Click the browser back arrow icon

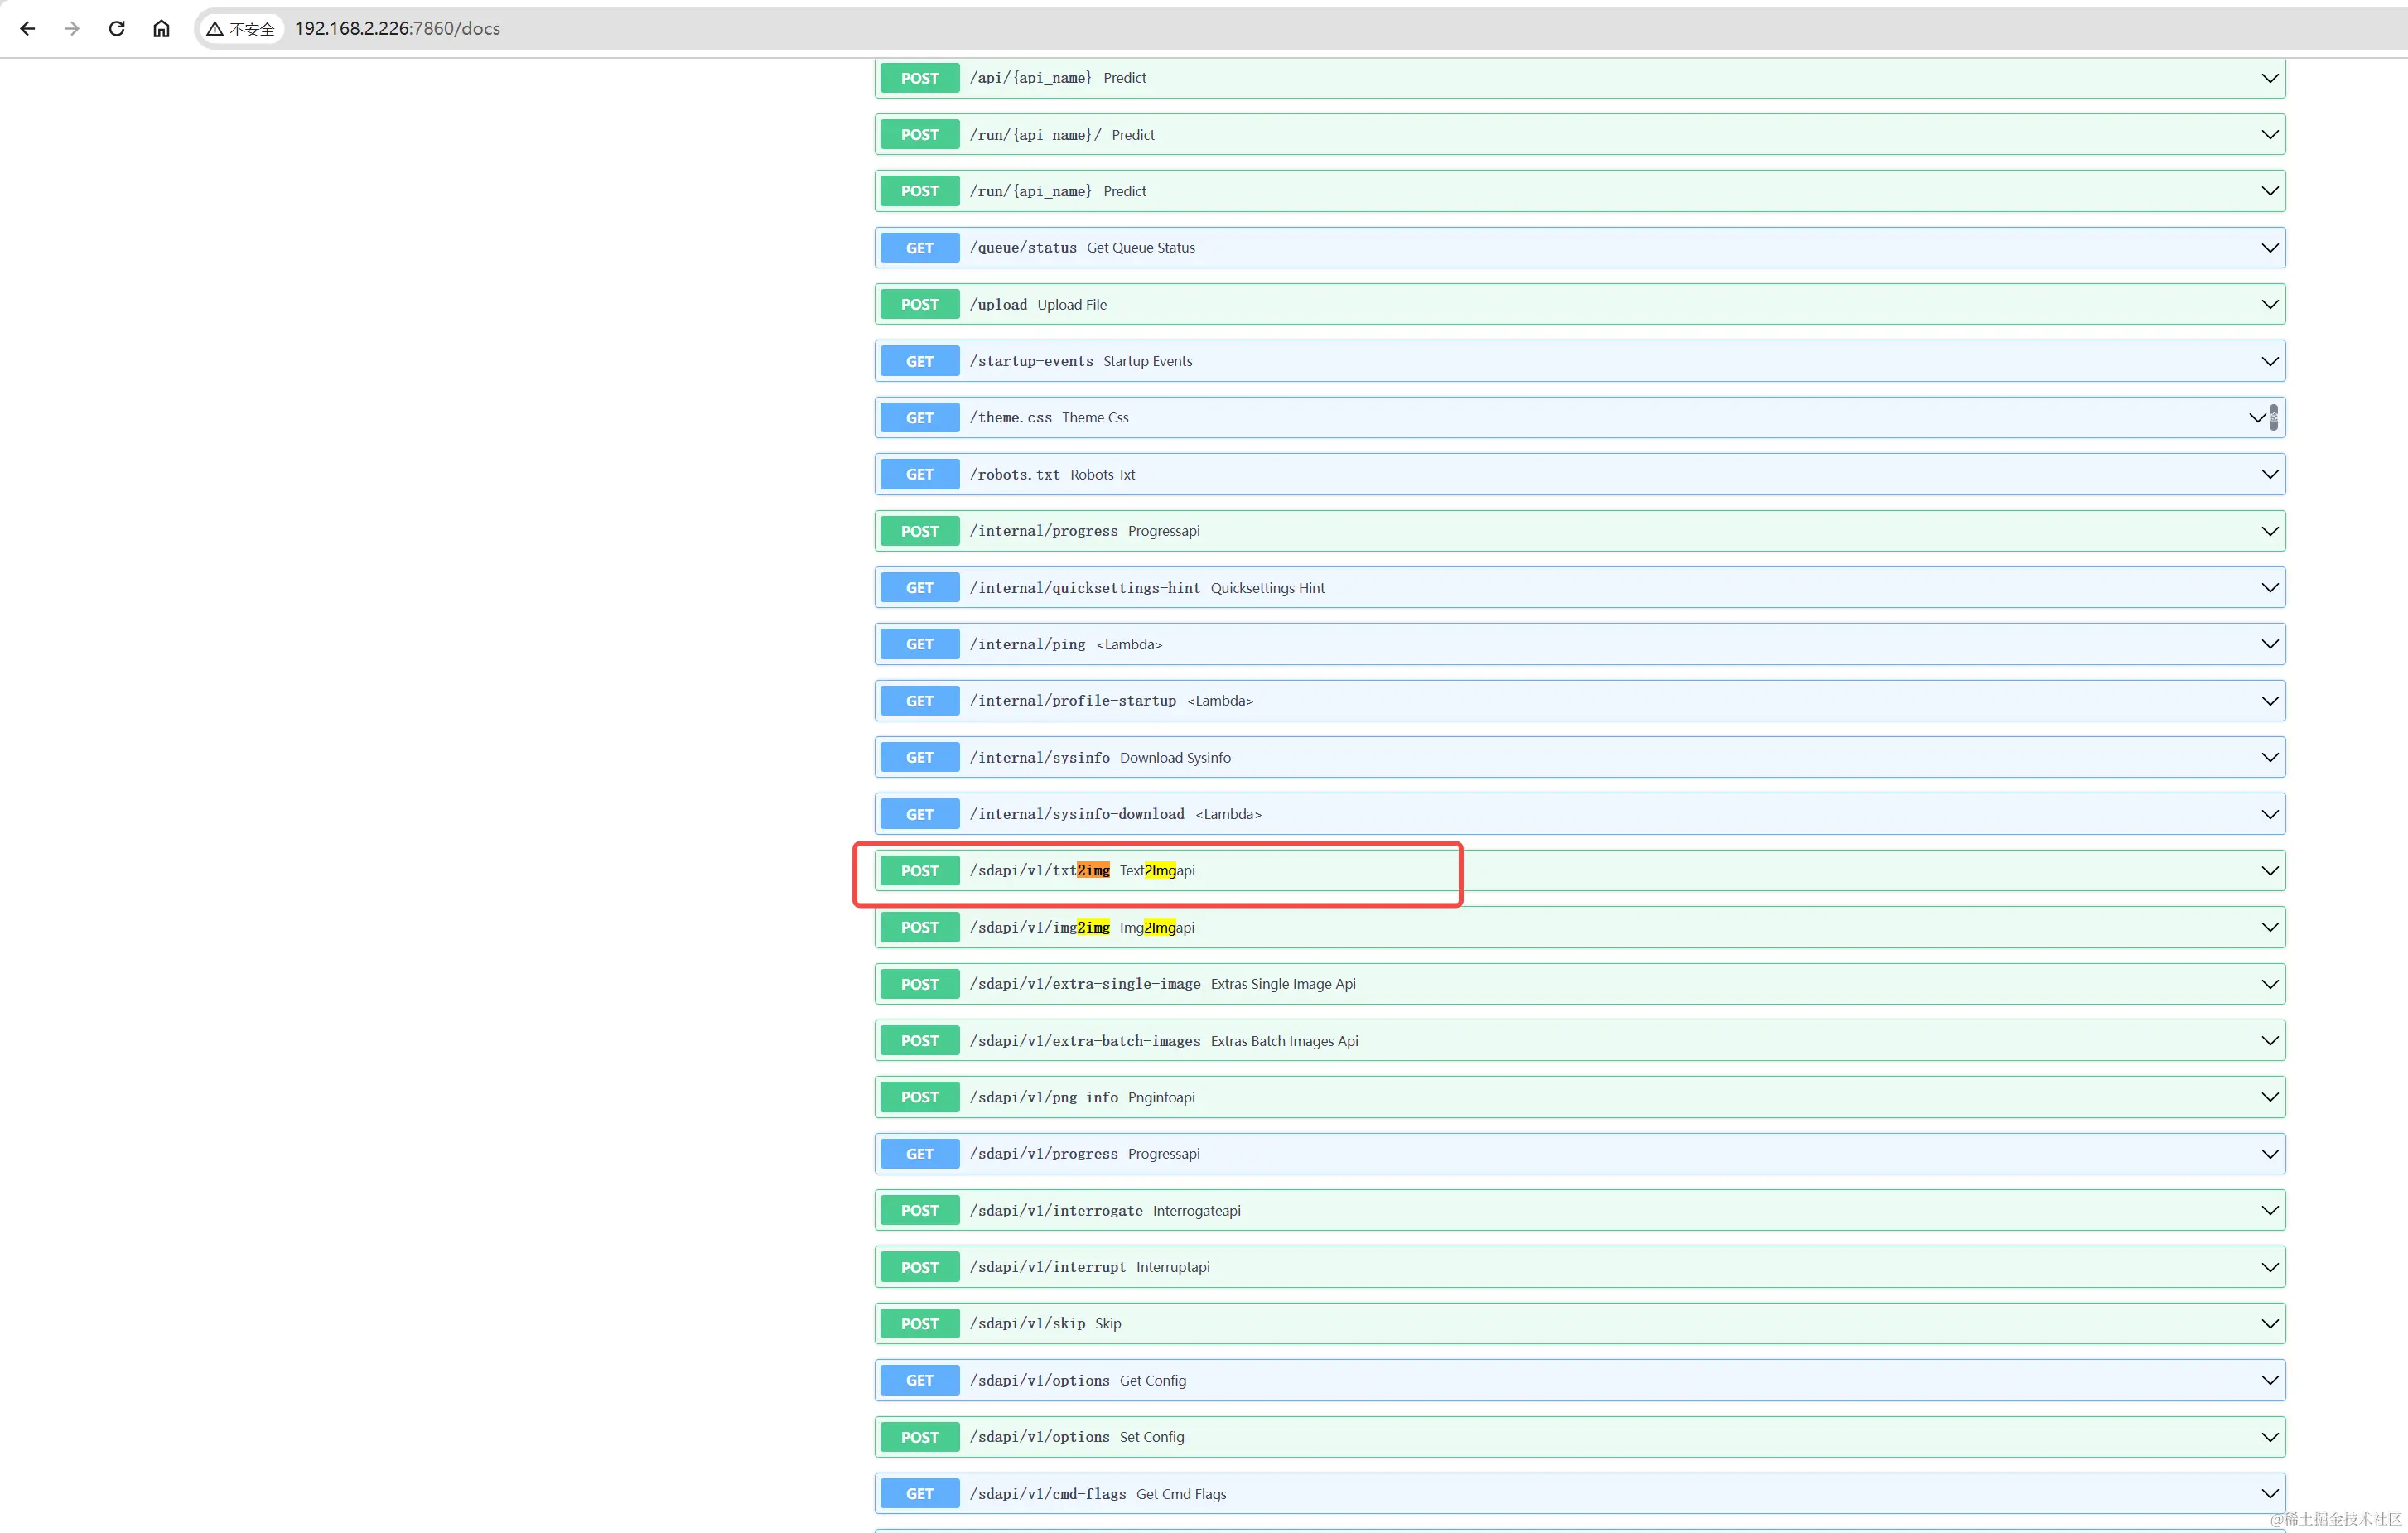(x=28, y=28)
